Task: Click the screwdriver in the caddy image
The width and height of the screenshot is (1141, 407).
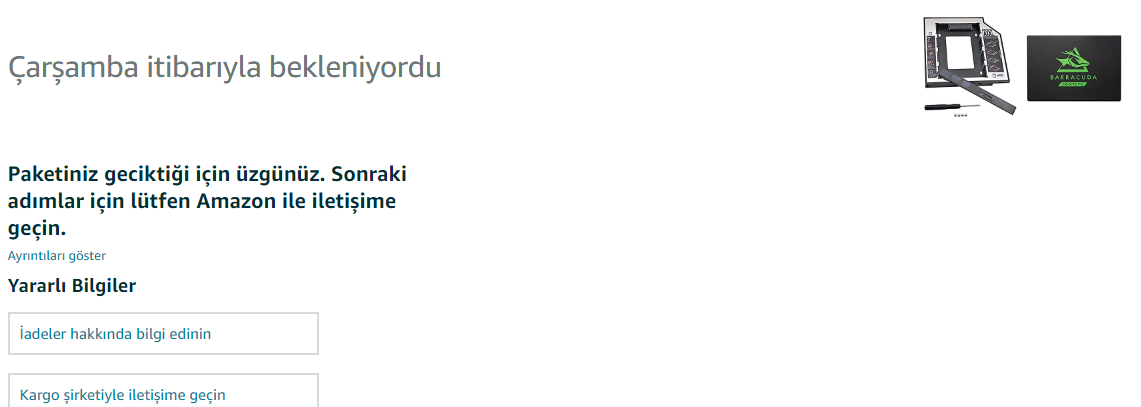Action: (x=941, y=105)
